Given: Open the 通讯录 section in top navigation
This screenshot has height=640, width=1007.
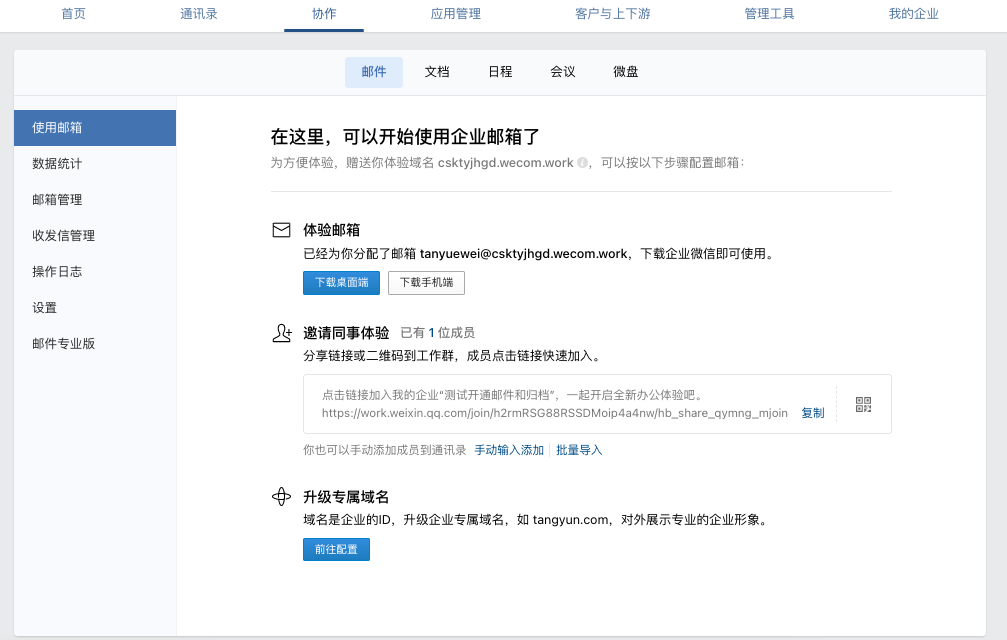Looking at the screenshot, I should click(197, 15).
